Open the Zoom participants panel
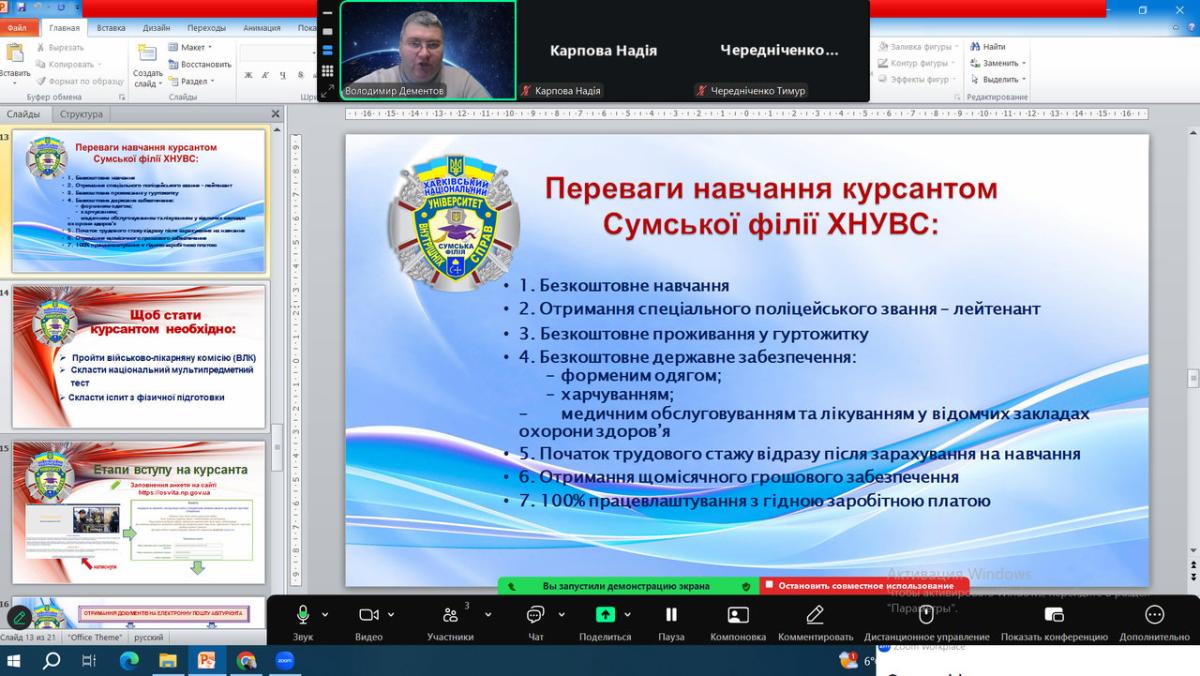This screenshot has height=676, width=1200. tap(450, 615)
